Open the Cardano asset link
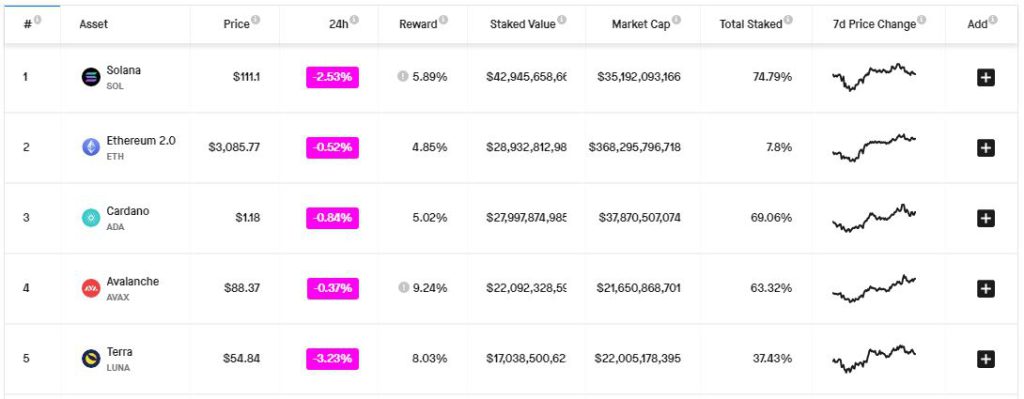Viewport: 1024px width, 399px height. pyautogui.click(x=128, y=211)
